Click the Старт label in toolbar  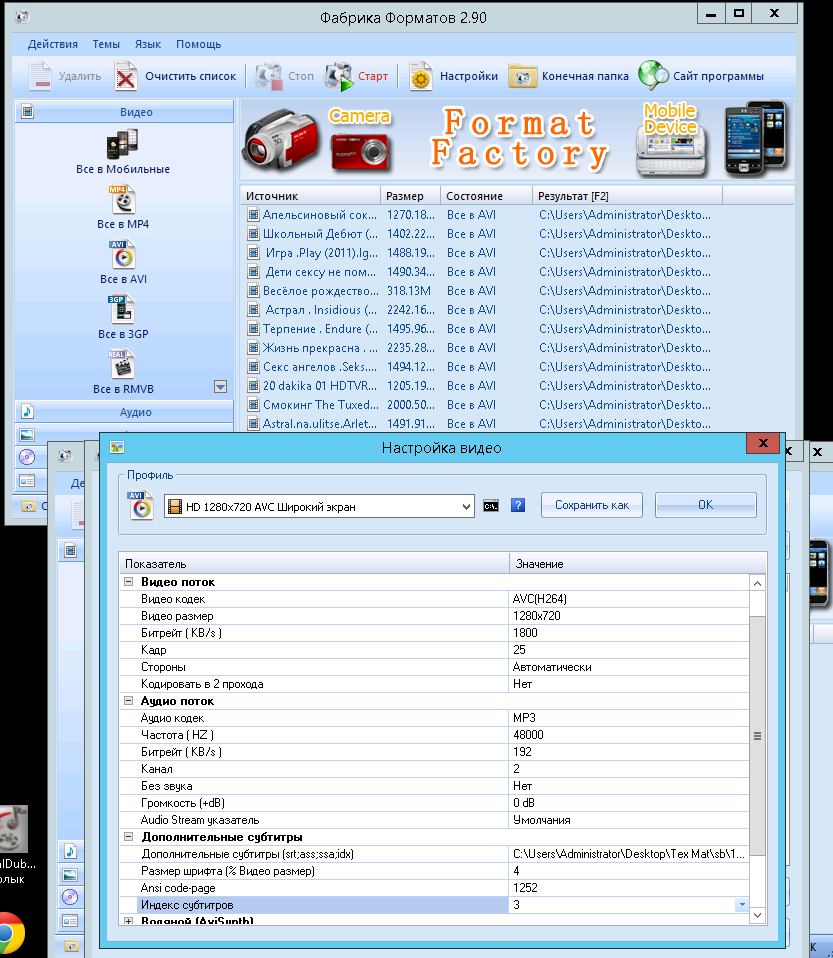tap(373, 76)
